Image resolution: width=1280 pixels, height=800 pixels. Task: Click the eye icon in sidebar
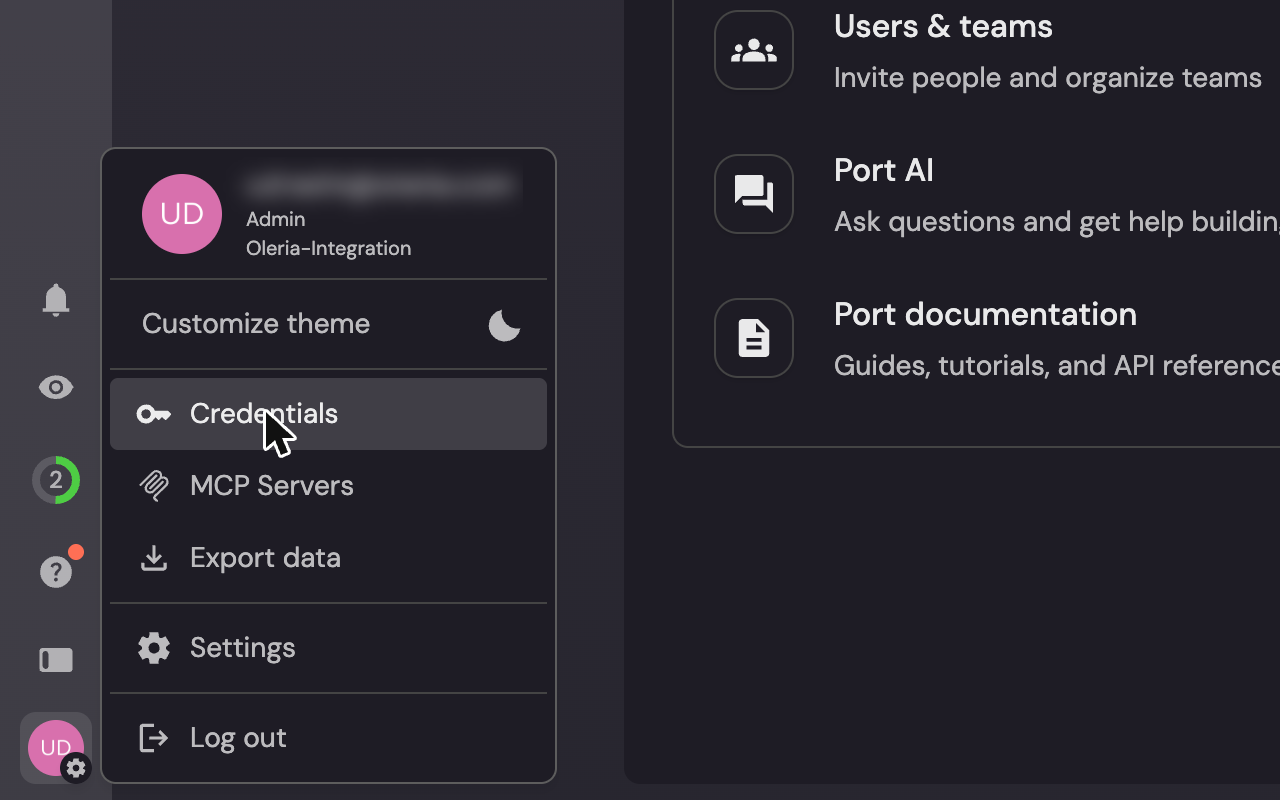[x=56, y=388]
